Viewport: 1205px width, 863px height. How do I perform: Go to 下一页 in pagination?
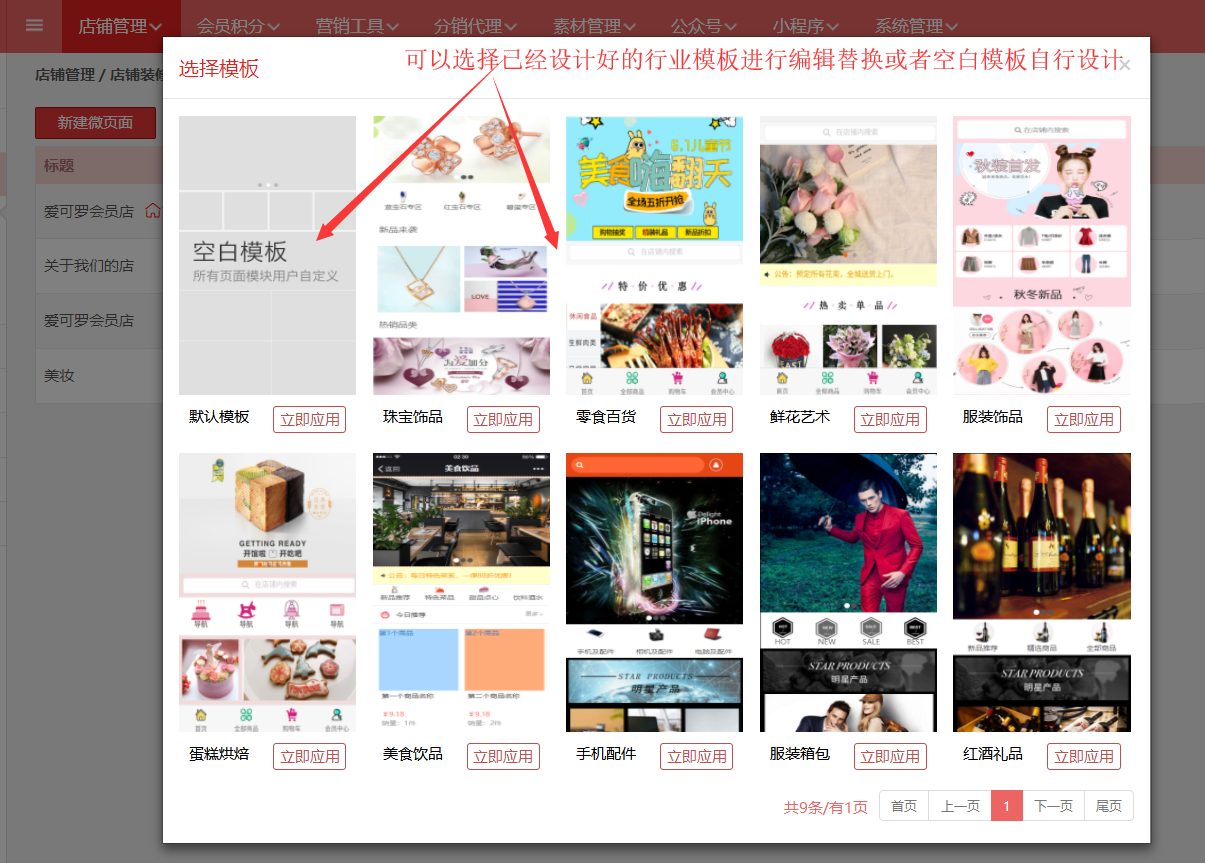point(1052,806)
